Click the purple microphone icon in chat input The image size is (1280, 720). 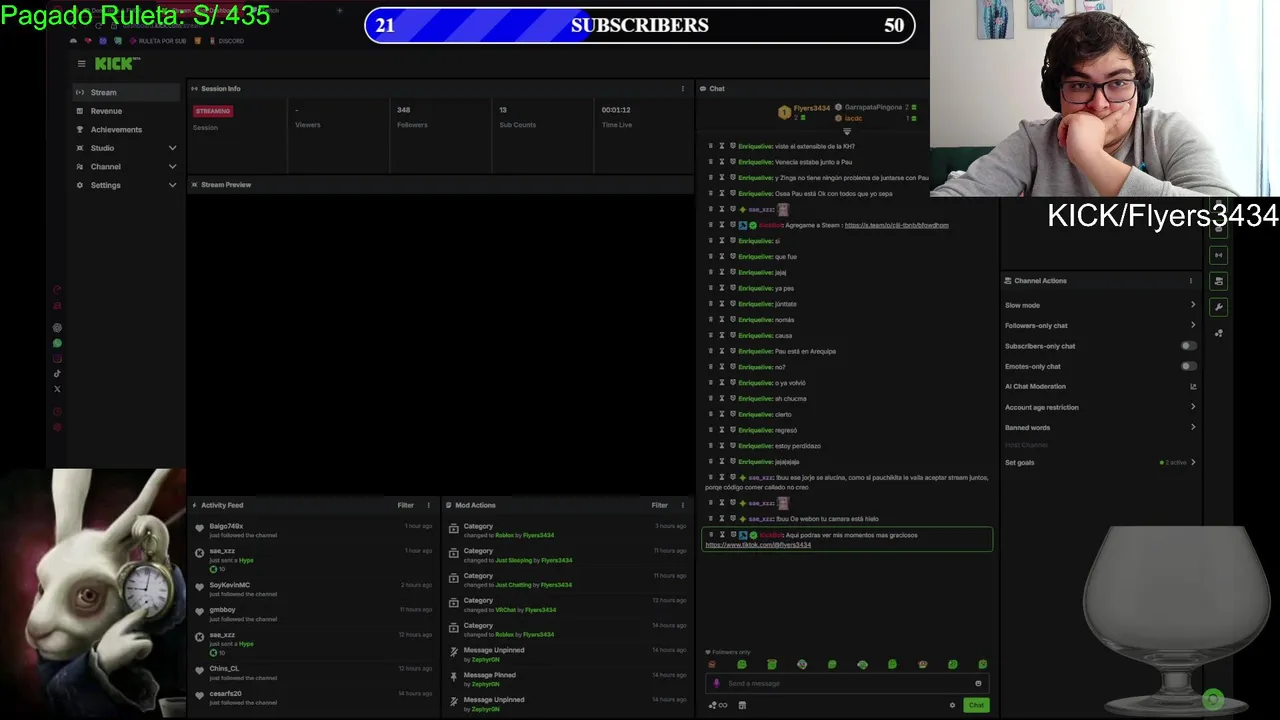coord(716,683)
